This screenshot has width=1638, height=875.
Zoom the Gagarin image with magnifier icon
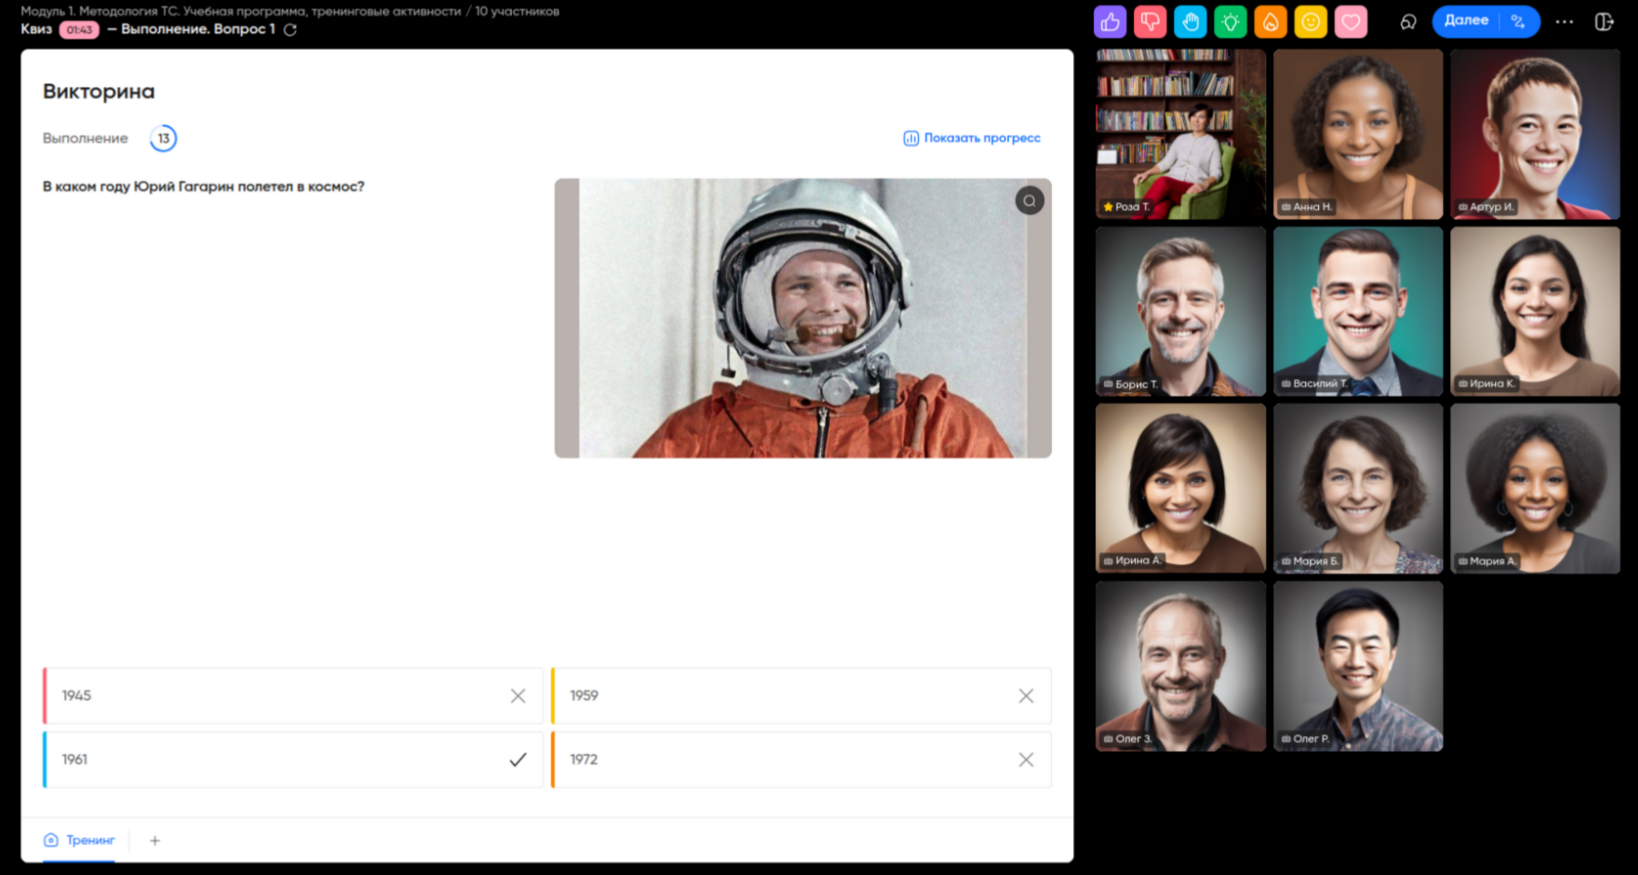tap(1029, 201)
